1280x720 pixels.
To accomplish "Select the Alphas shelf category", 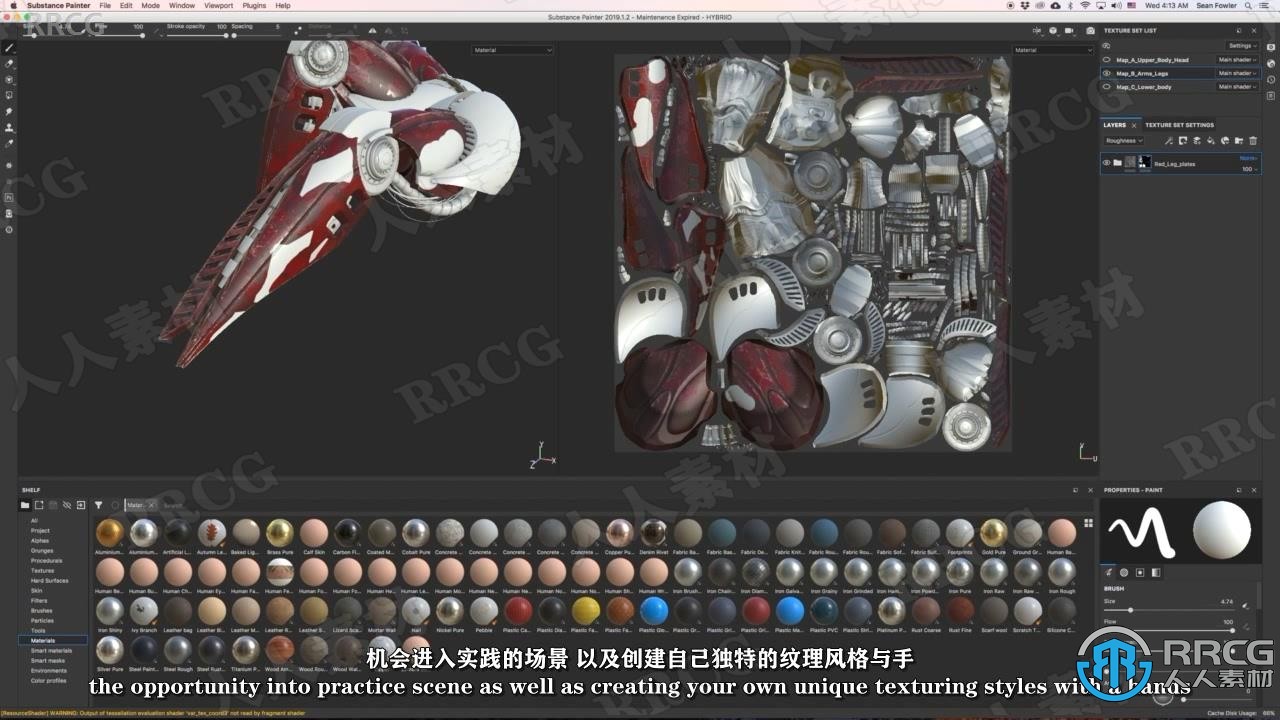I will tap(40, 541).
